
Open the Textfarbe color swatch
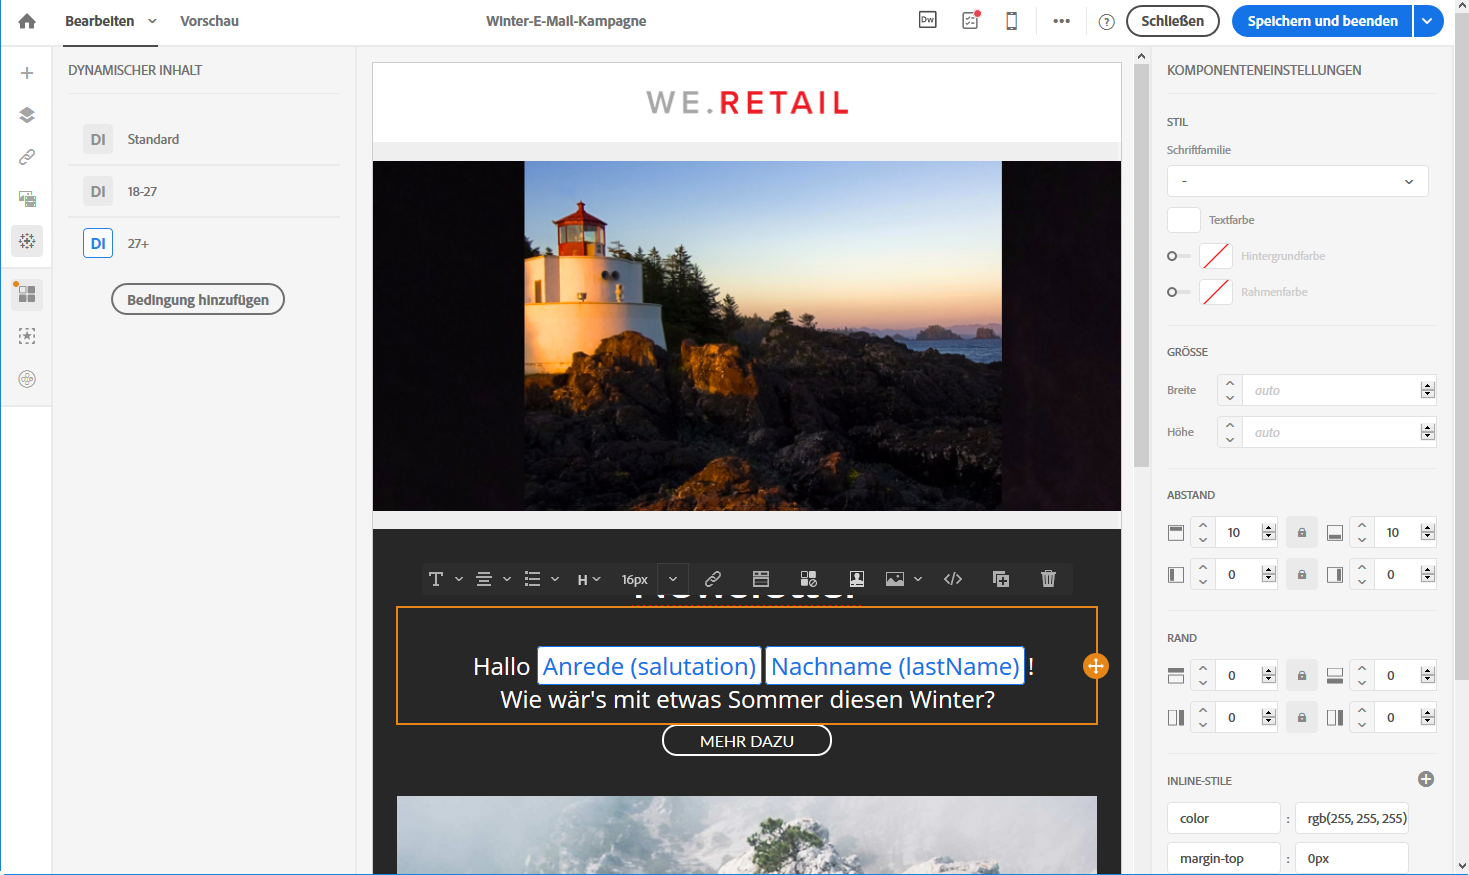pyautogui.click(x=1184, y=220)
